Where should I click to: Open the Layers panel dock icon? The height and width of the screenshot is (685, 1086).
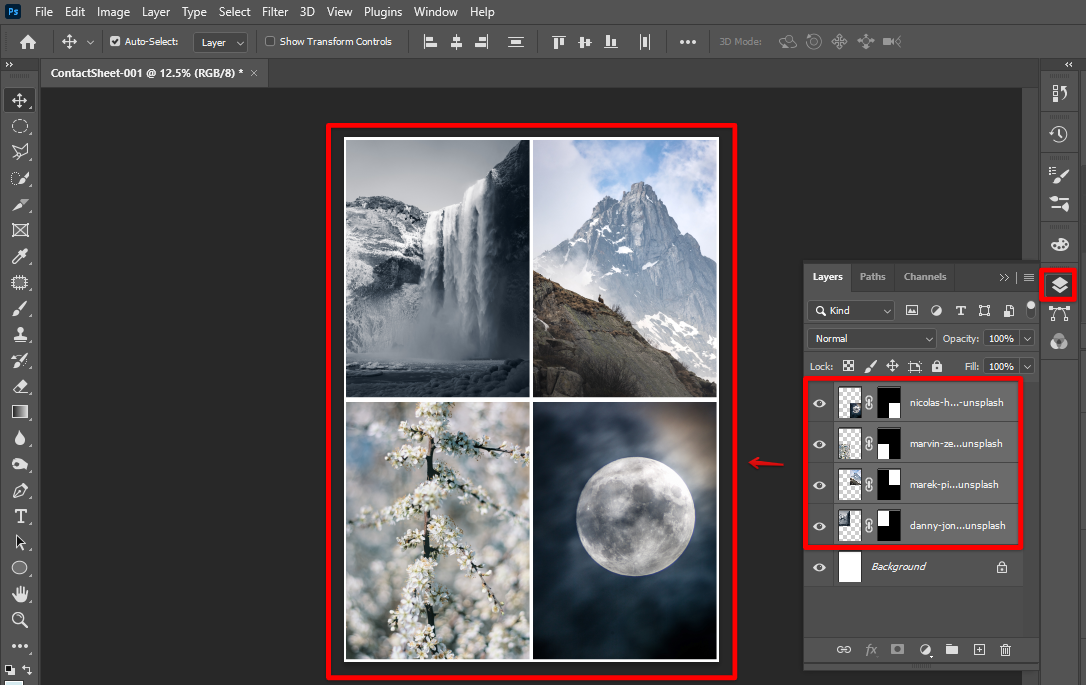(x=1059, y=285)
